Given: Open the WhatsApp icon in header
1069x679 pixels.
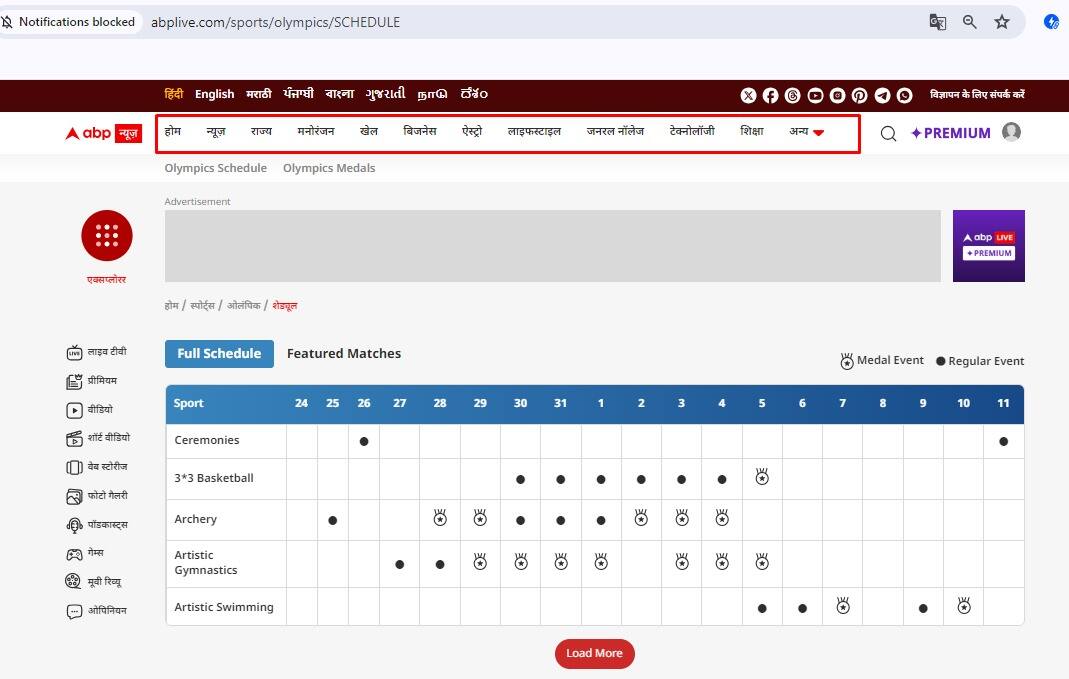Looking at the screenshot, I should [x=905, y=95].
